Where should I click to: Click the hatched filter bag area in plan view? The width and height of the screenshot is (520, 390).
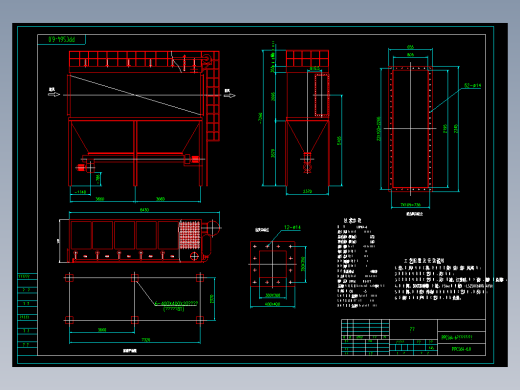[189, 235]
